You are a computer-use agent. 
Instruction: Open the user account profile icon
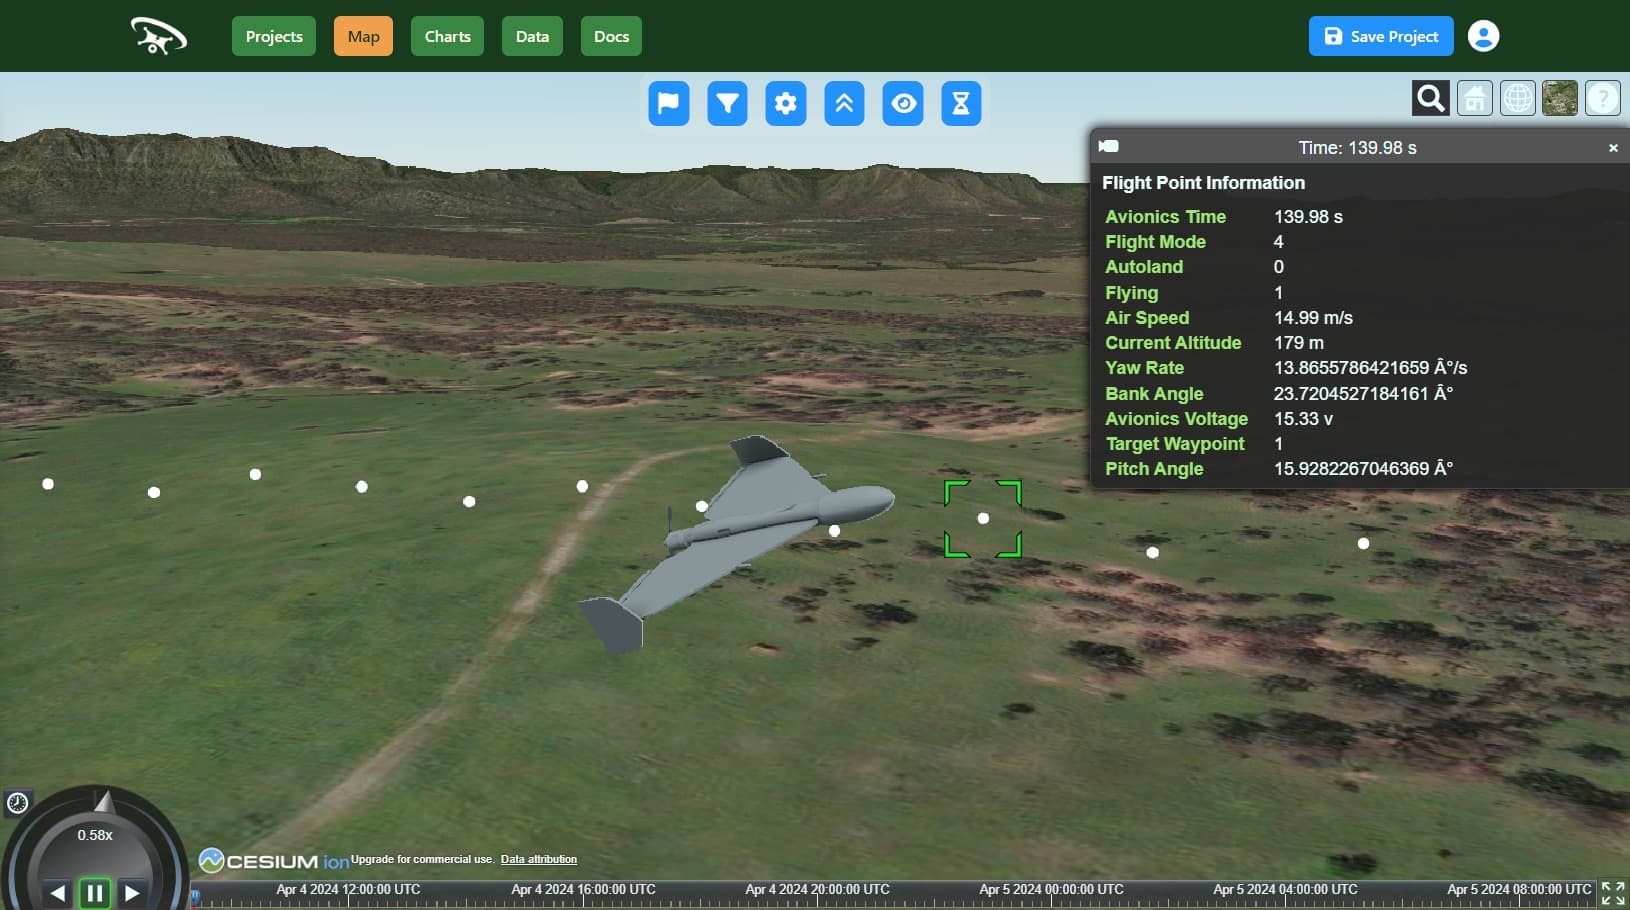point(1483,36)
